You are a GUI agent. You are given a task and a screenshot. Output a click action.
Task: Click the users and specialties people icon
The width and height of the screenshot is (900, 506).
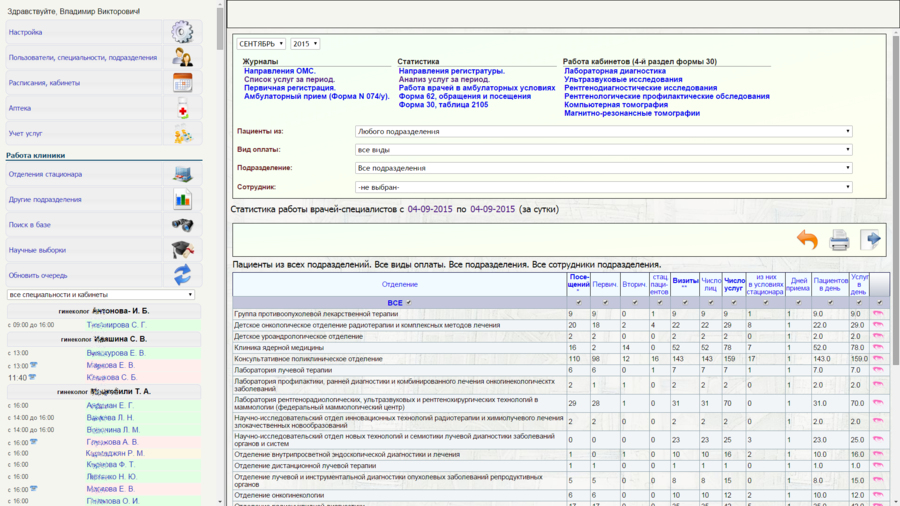[x=182, y=57]
